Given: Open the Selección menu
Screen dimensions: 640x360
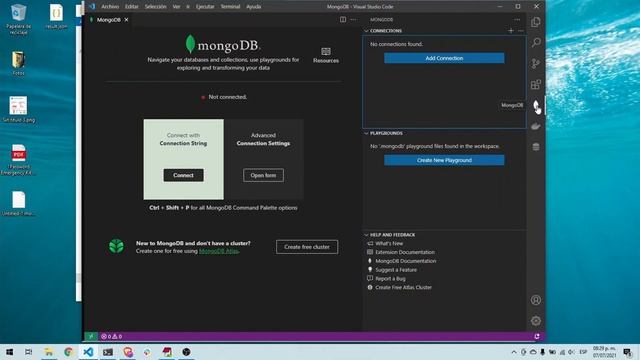Looking at the screenshot, I should [155, 7].
